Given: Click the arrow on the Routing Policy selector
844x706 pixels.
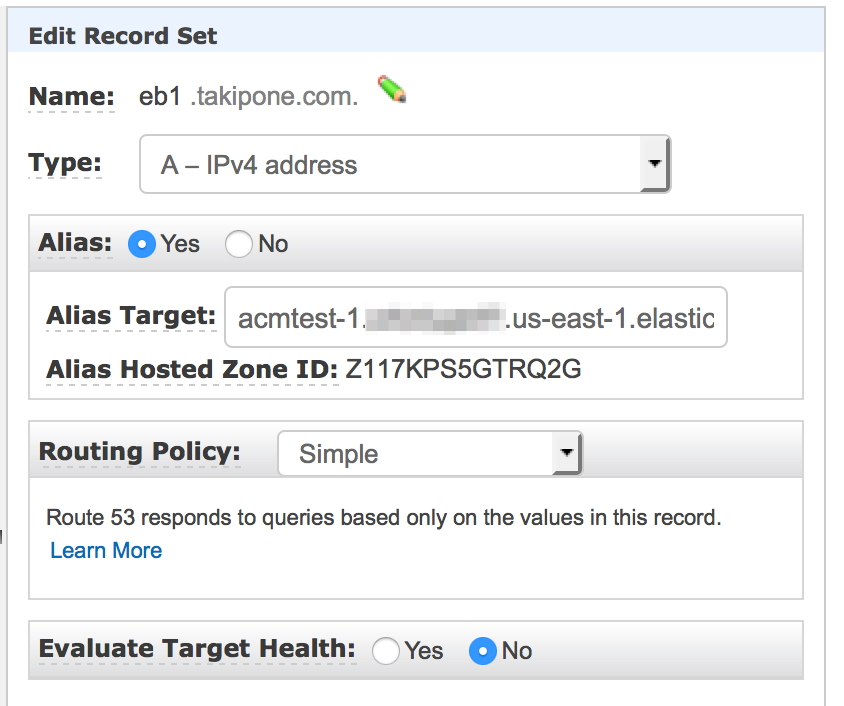Looking at the screenshot, I should click(566, 453).
